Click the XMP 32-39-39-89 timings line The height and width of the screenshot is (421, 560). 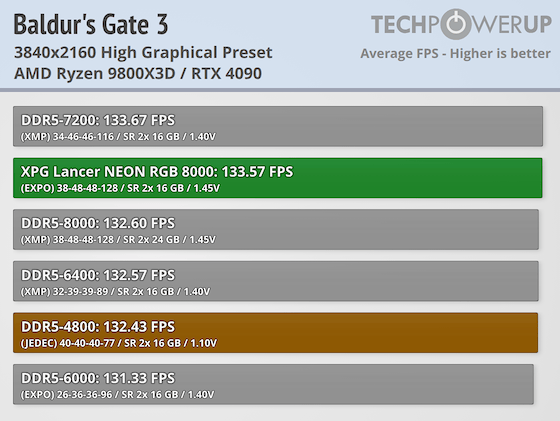(x=115, y=292)
